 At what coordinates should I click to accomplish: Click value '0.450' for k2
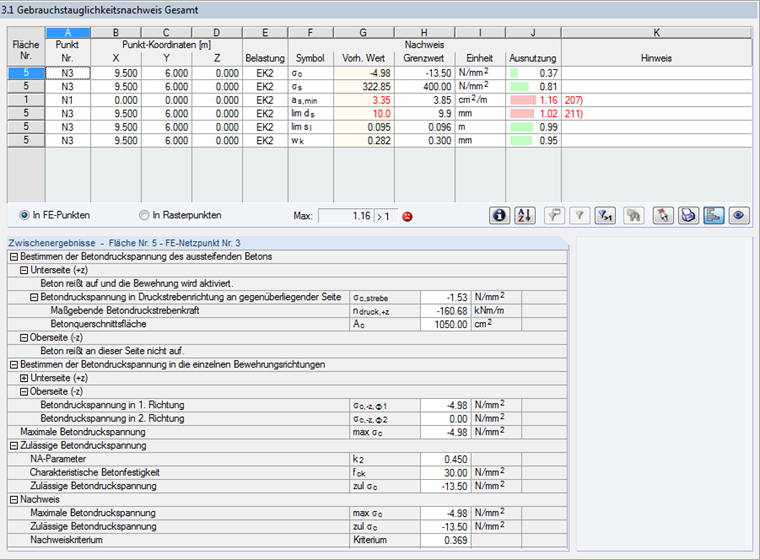[445, 459]
